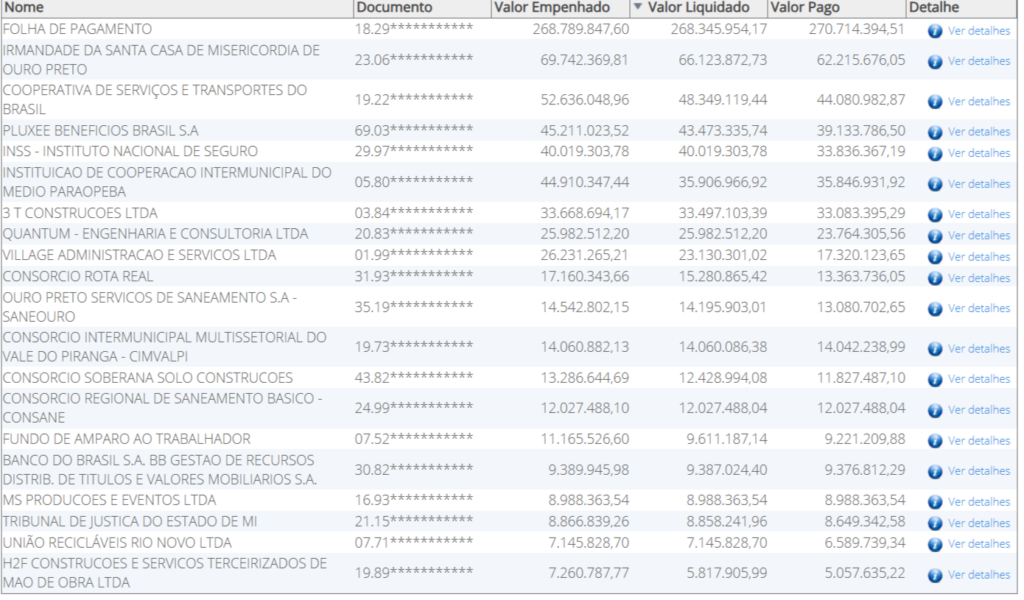This screenshot has width=1024, height=600.
Task: Click info icon for VILLAGE ADMINISTRACAO row
Action: pyautogui.click(x=935, y=257)
